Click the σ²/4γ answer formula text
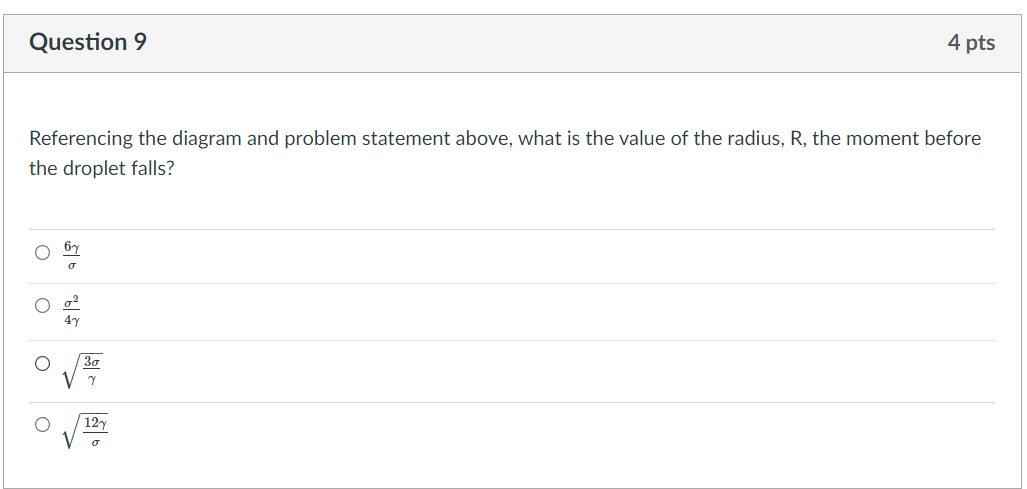1027x489 pixels. 72,310
